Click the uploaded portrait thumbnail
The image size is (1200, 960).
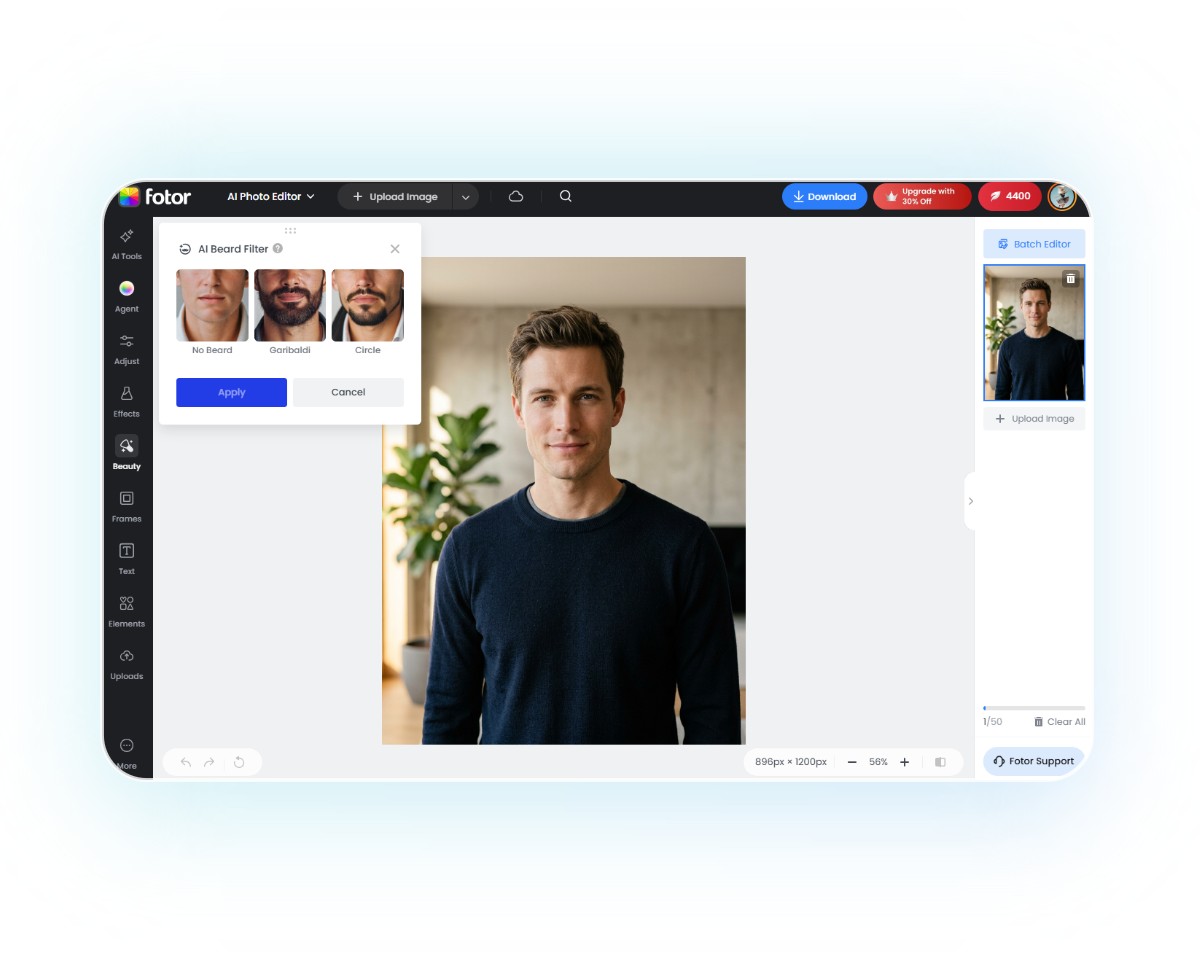tap(1033, 332)
